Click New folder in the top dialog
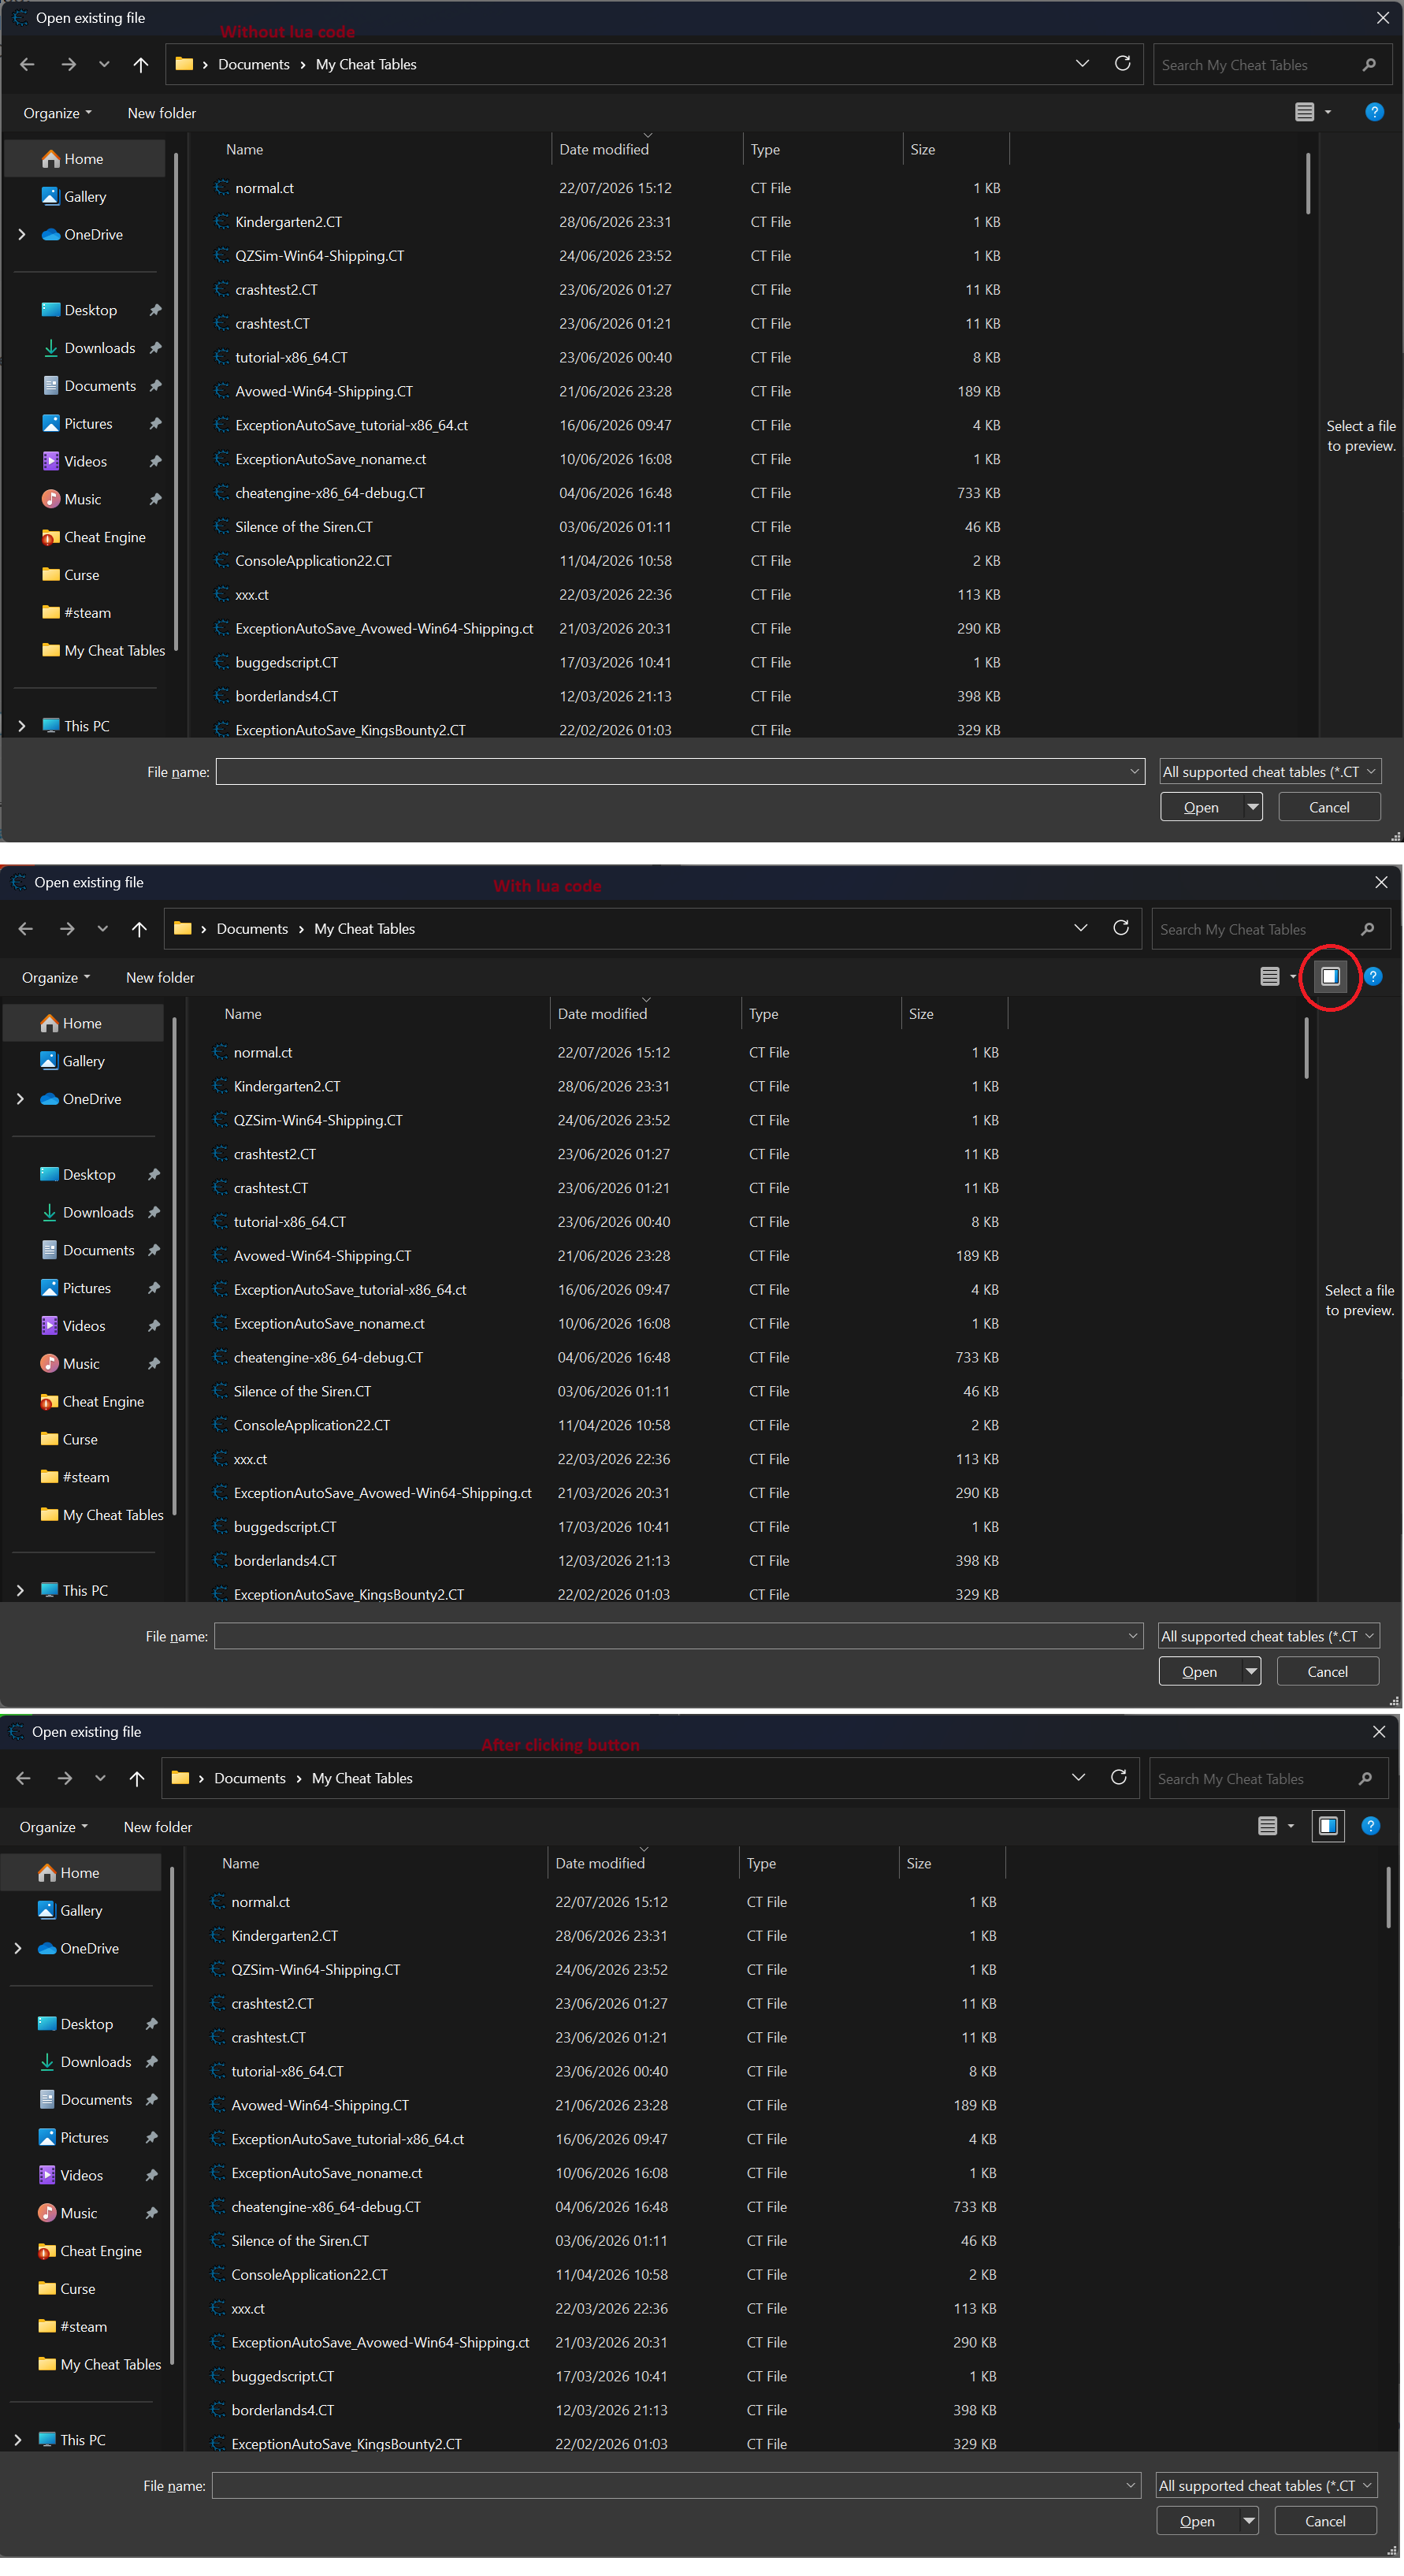Screen dimensions: 1404x2576 pyautogui.click(x=162, y=113)
